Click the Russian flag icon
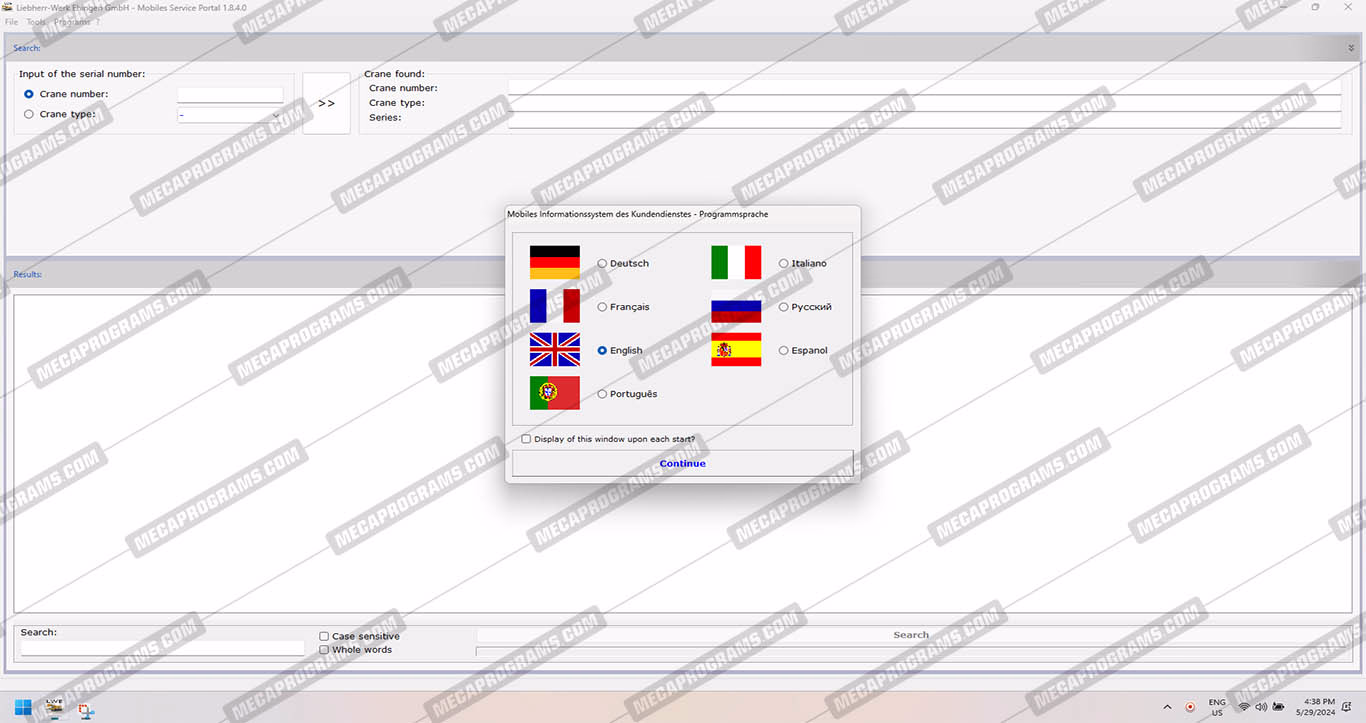 [x=736, y=306]
